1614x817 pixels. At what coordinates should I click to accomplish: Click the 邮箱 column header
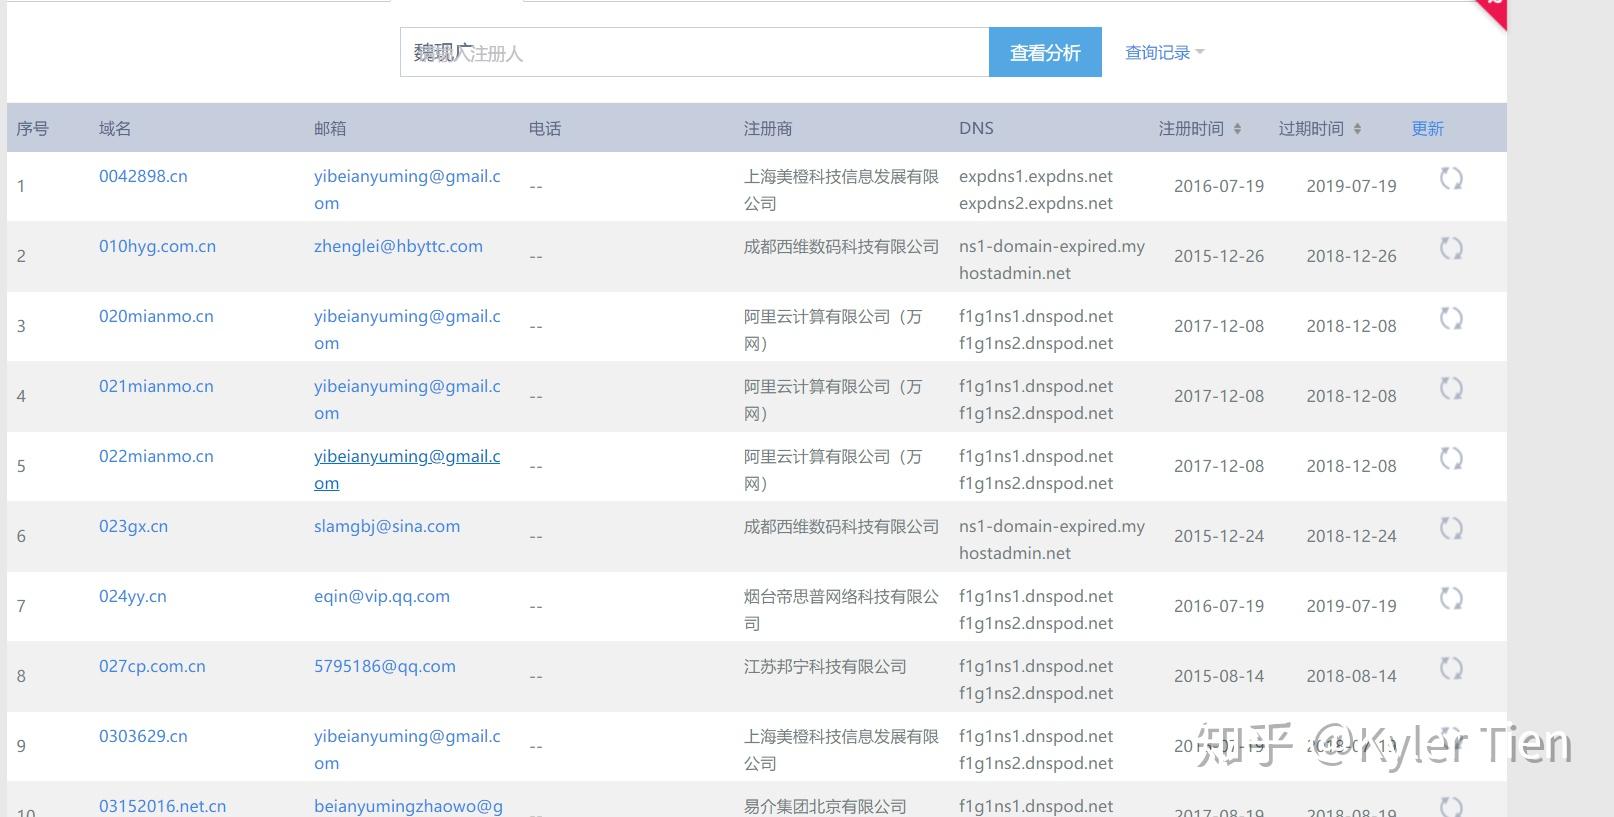pos(330,129)
